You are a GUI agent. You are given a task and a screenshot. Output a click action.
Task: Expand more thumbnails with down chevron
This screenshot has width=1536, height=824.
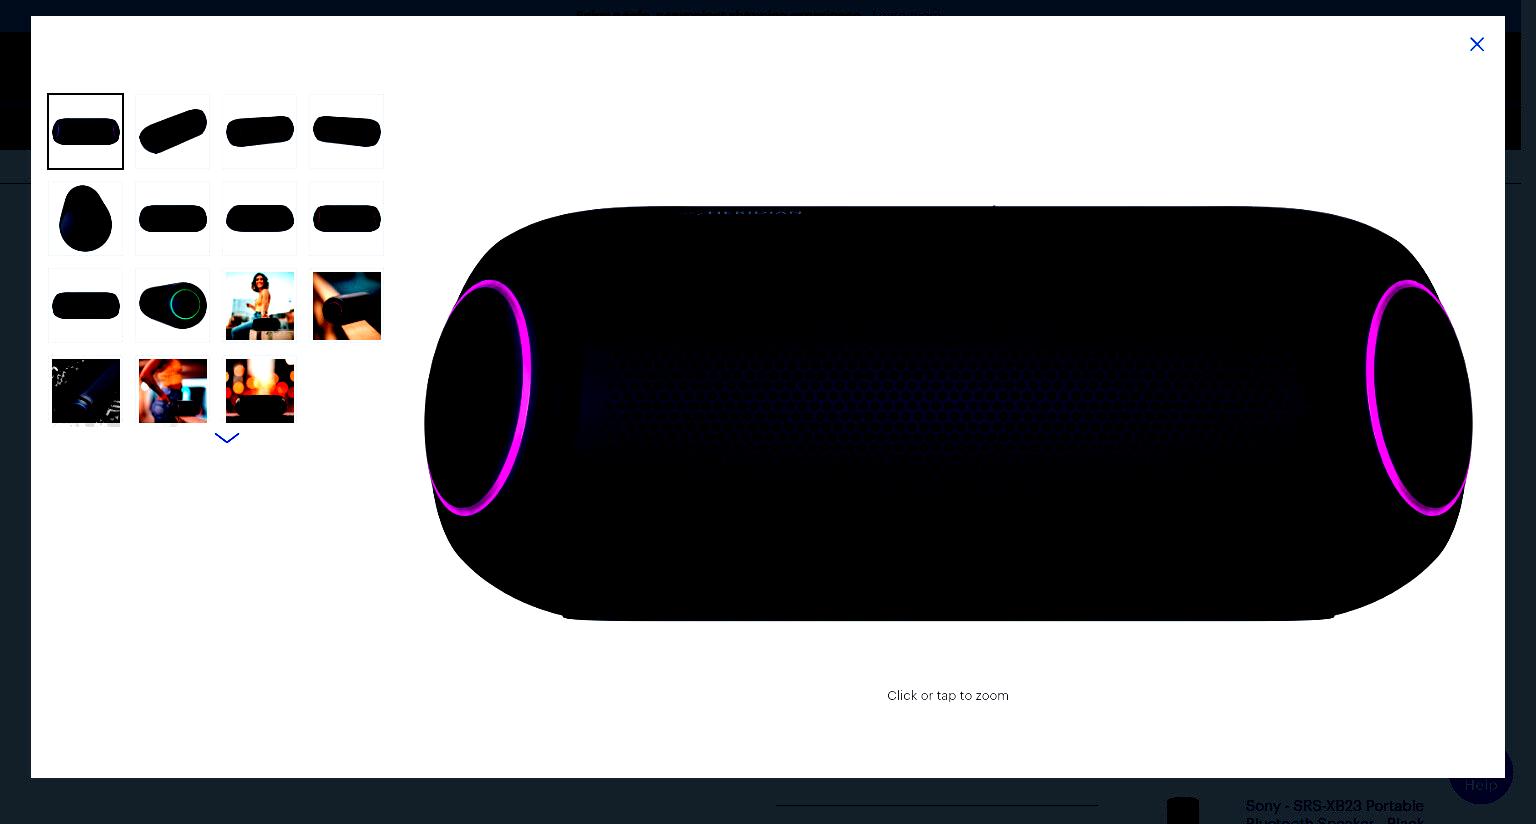point(227,438)
